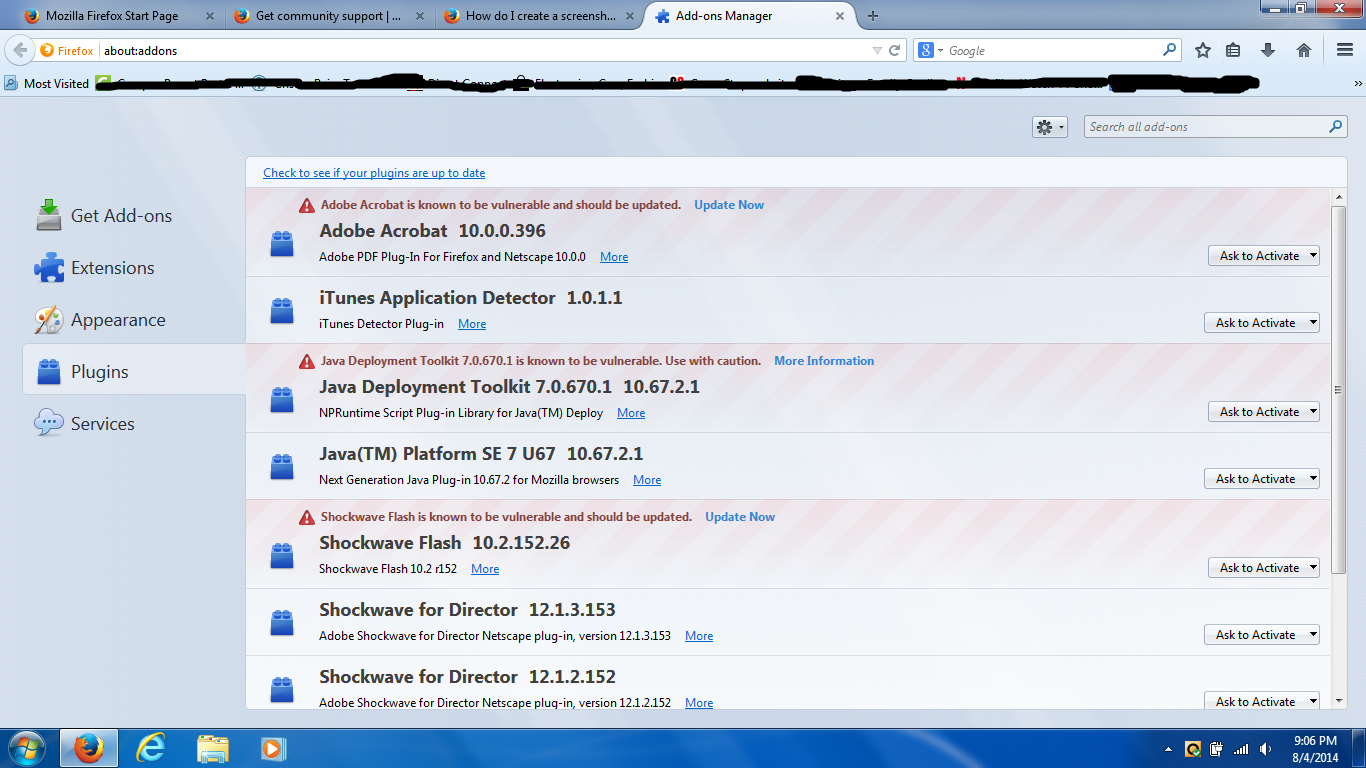Image resolution: width=1366 pixels, height=768 pixels.
Task: Switch to How do I create a screenshot tab
Action: pos(540,16)
